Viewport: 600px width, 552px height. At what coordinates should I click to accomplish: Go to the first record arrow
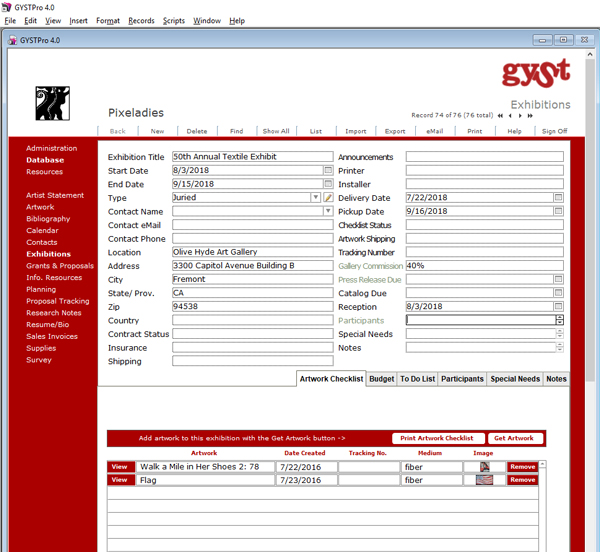point(500,116)
